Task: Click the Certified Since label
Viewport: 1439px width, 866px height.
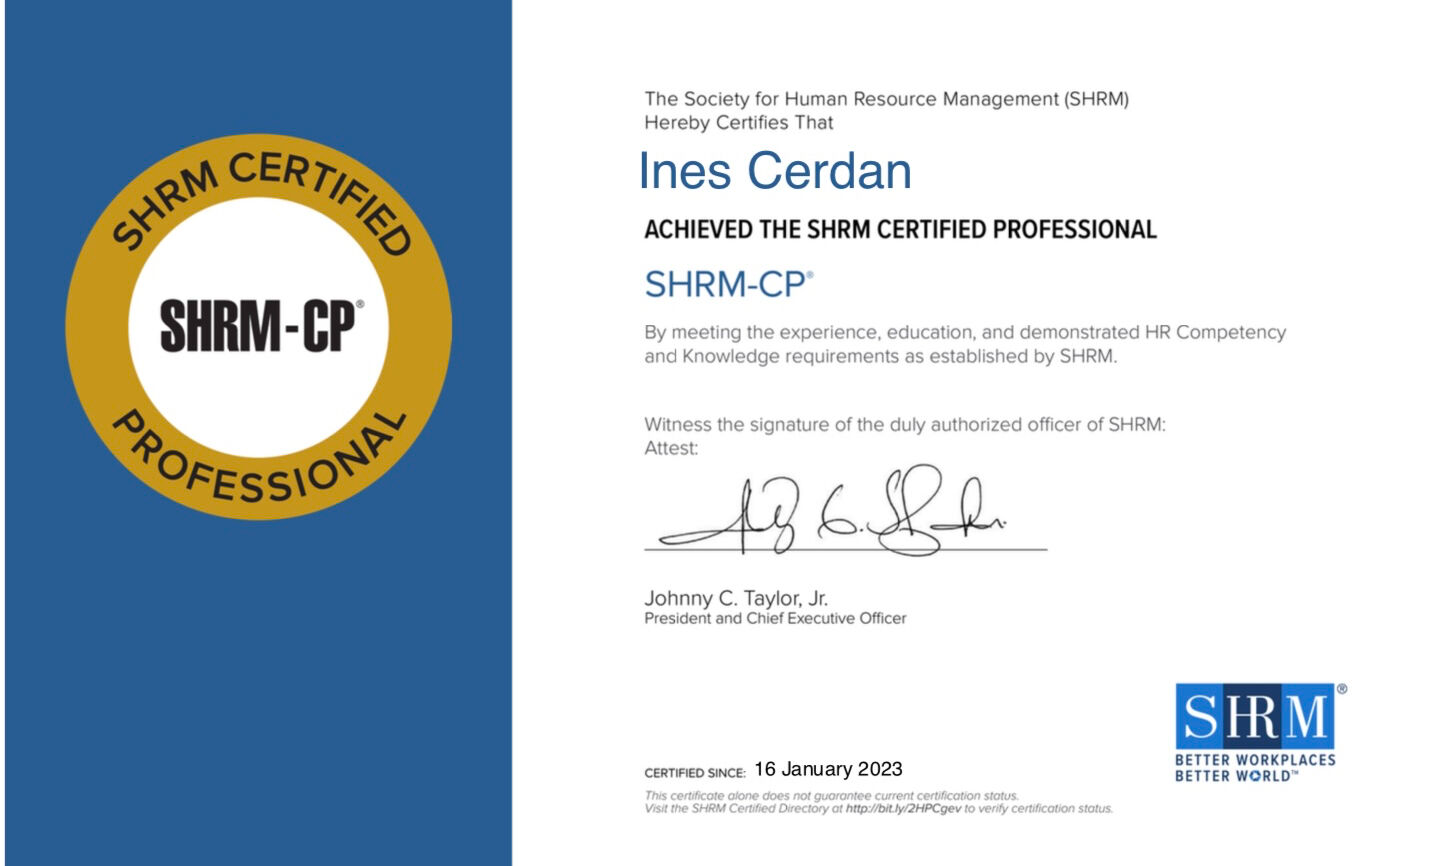Action: click(x=694, y=773)
